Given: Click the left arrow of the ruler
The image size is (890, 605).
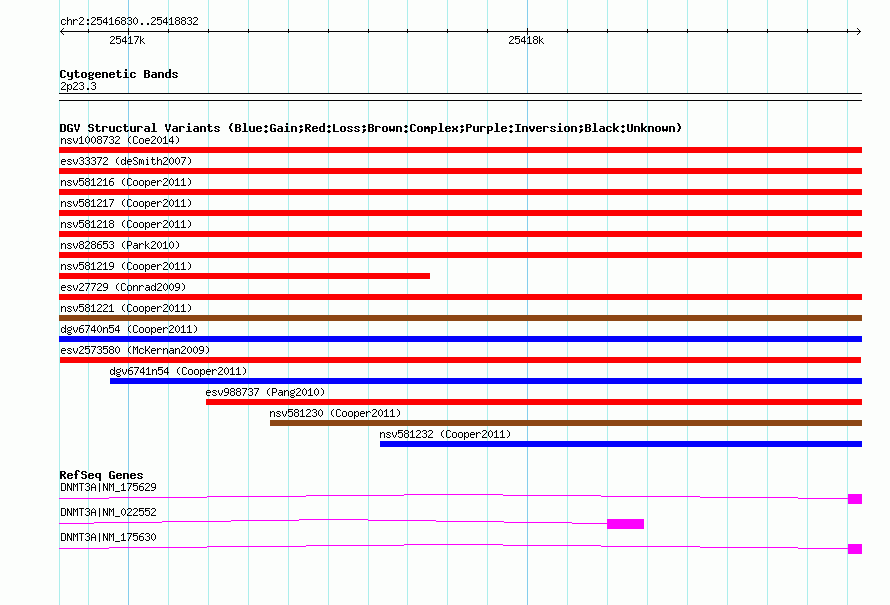Looking at the screenshot, I should pos(62,31).
